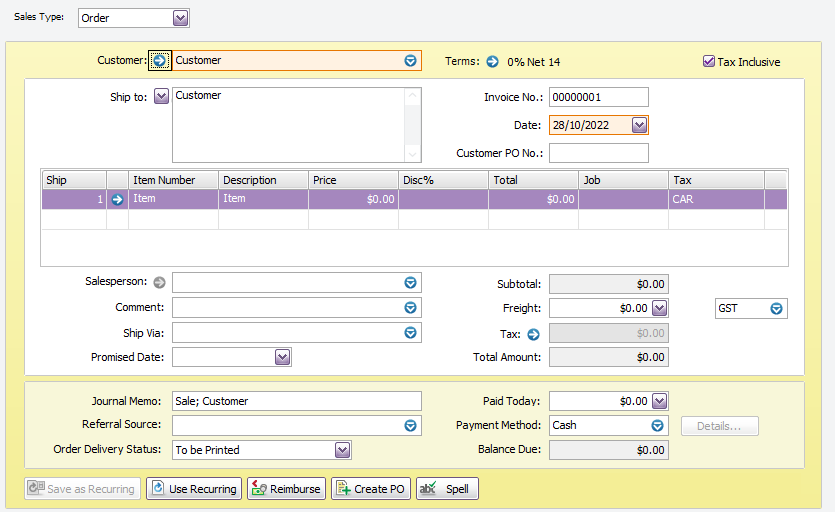
Task: Click the Create PO button
Action: (370, 489)
